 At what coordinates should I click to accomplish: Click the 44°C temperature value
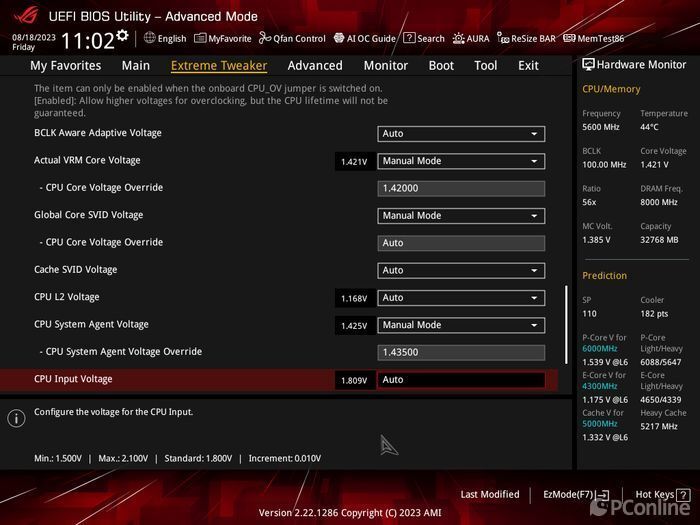pyautogui.click(x=649, y=127)
